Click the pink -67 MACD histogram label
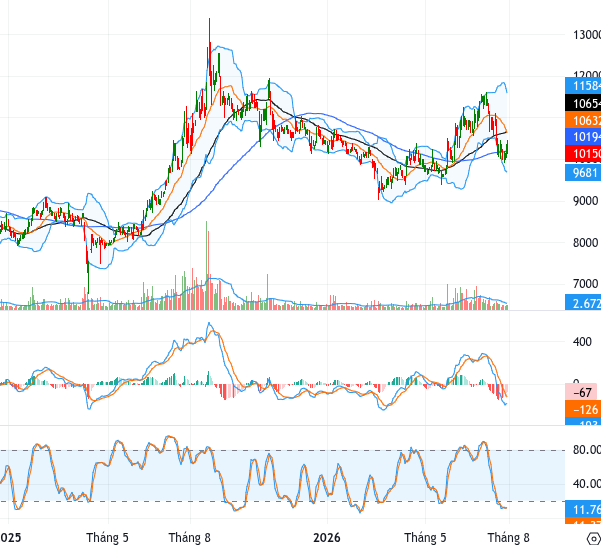 [581, 392]
